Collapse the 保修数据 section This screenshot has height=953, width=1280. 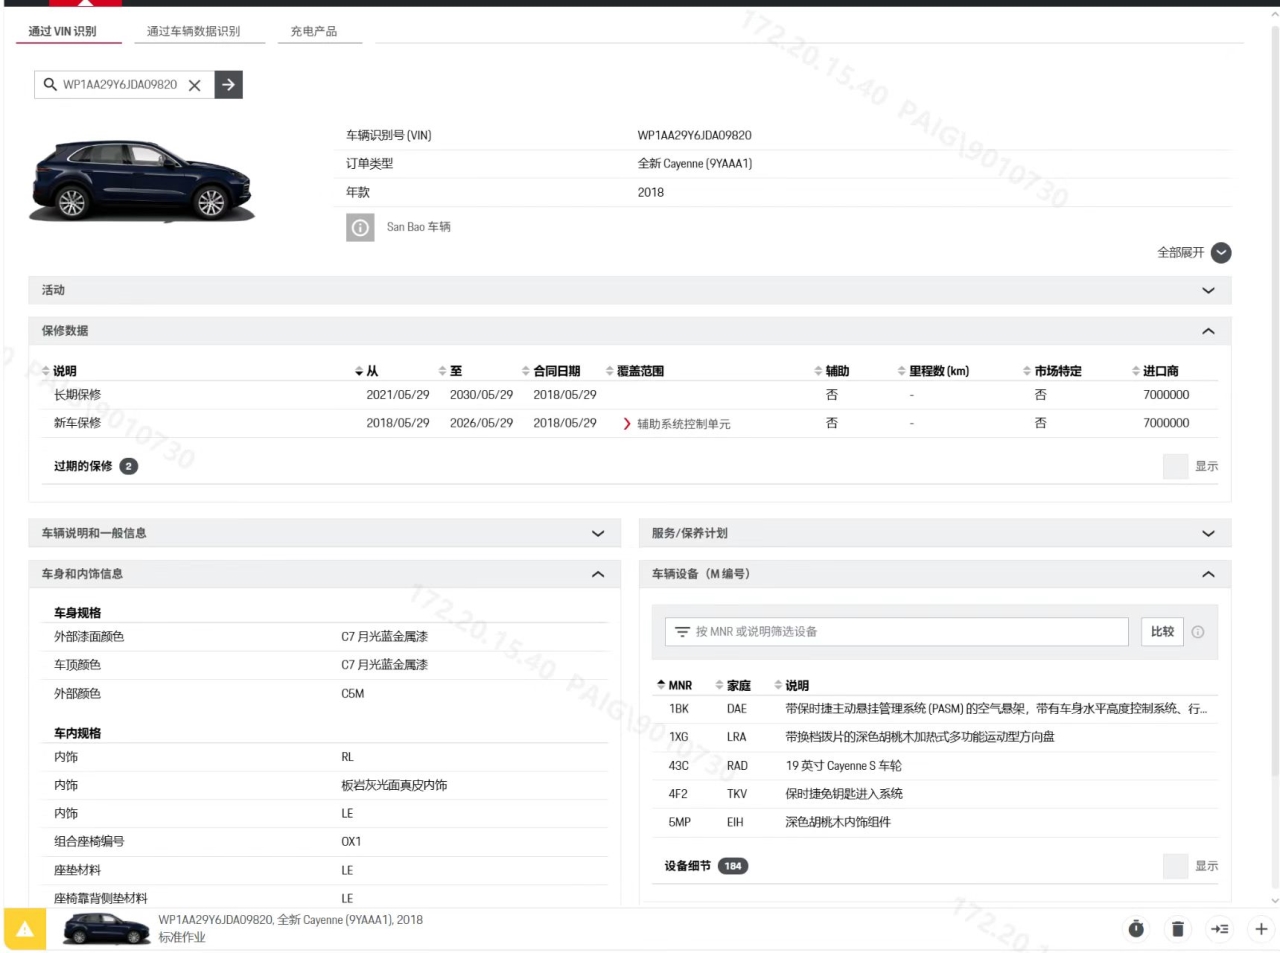point(1208,331)
